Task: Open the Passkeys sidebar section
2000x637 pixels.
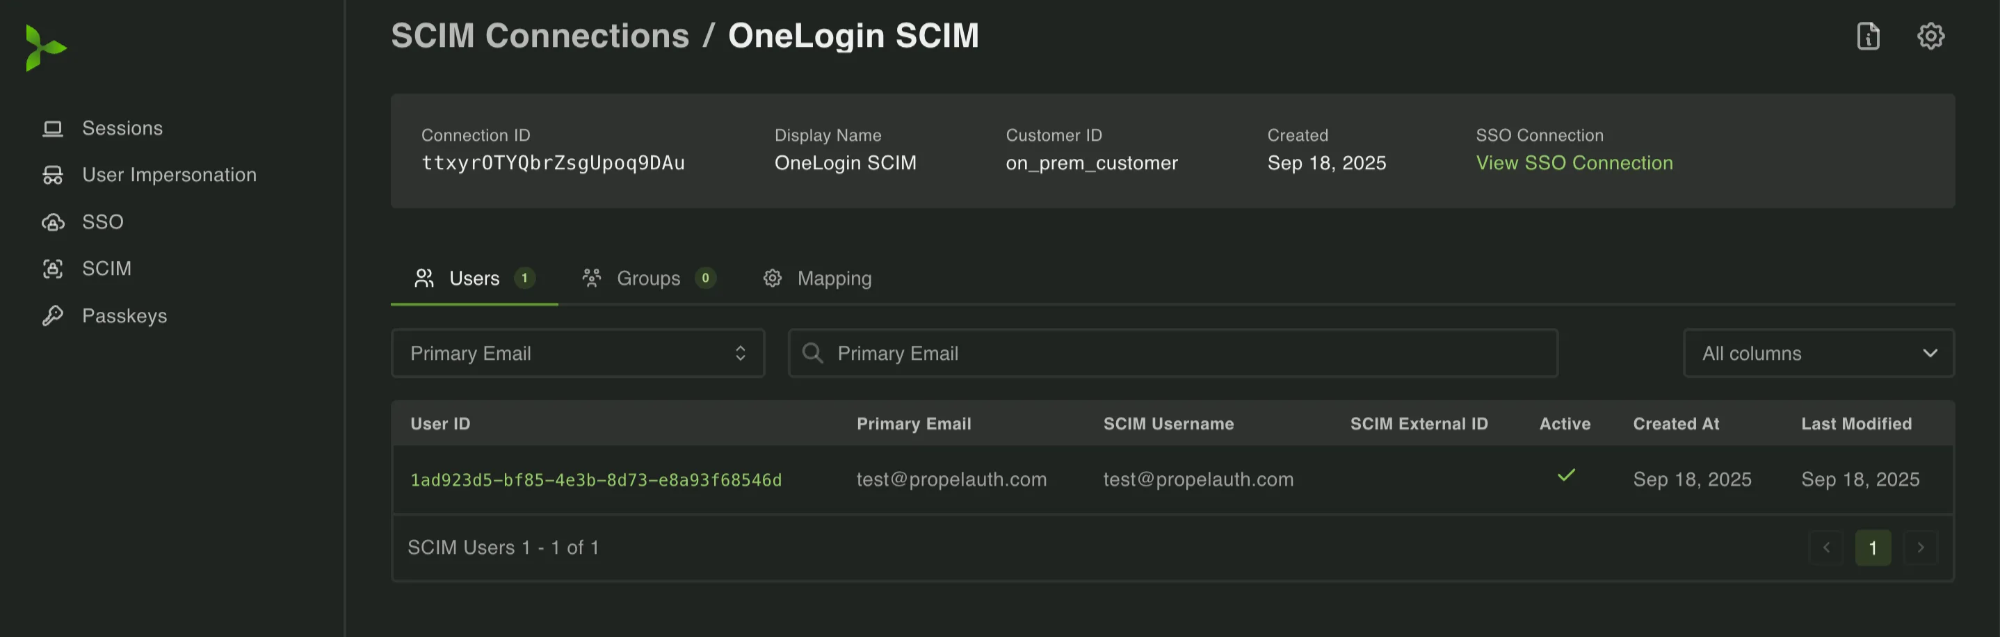Action: 125,315
